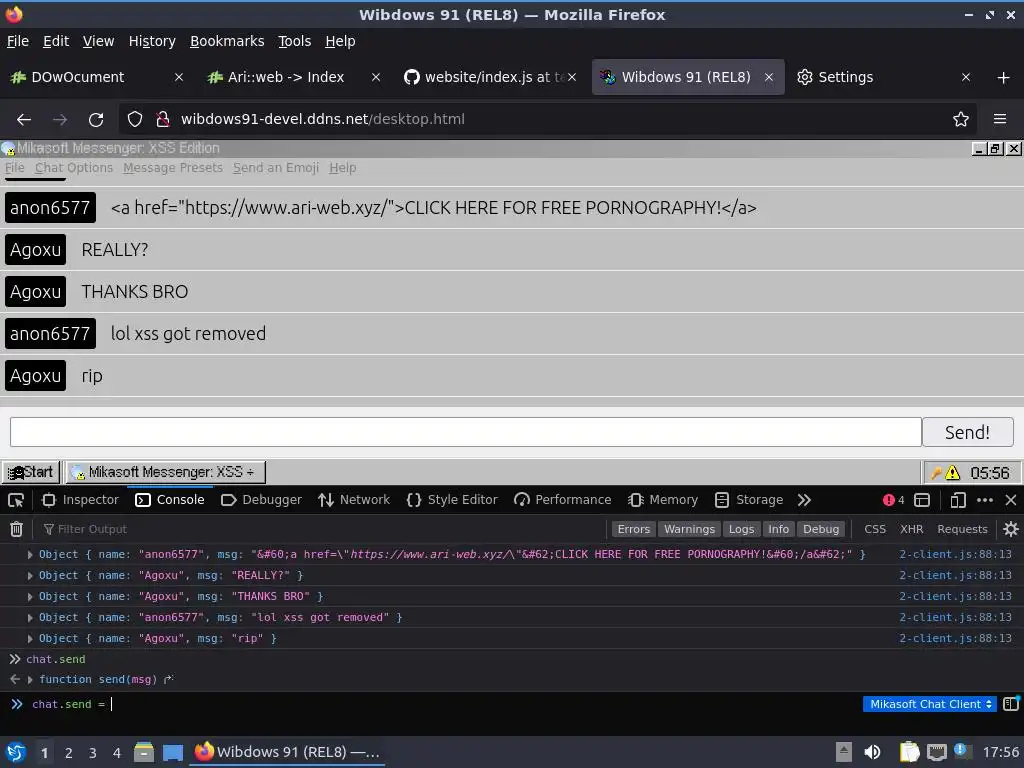
Task: Expand the function send(msg) result
Action: click(30, 680)
